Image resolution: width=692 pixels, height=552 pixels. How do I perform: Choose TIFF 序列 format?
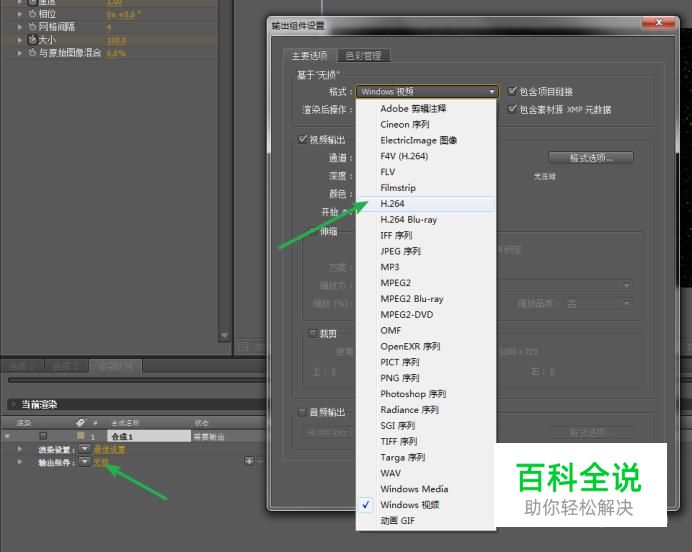pos(426,442)
